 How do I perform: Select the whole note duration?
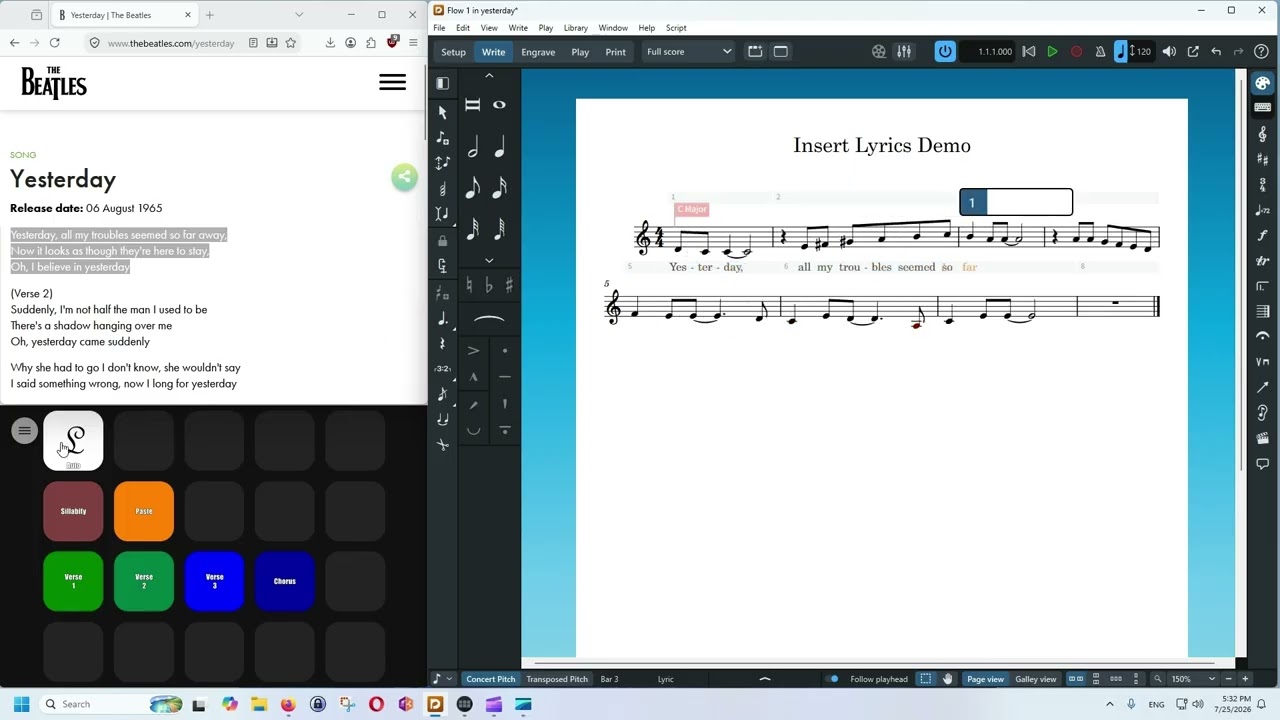pos(499,105)
